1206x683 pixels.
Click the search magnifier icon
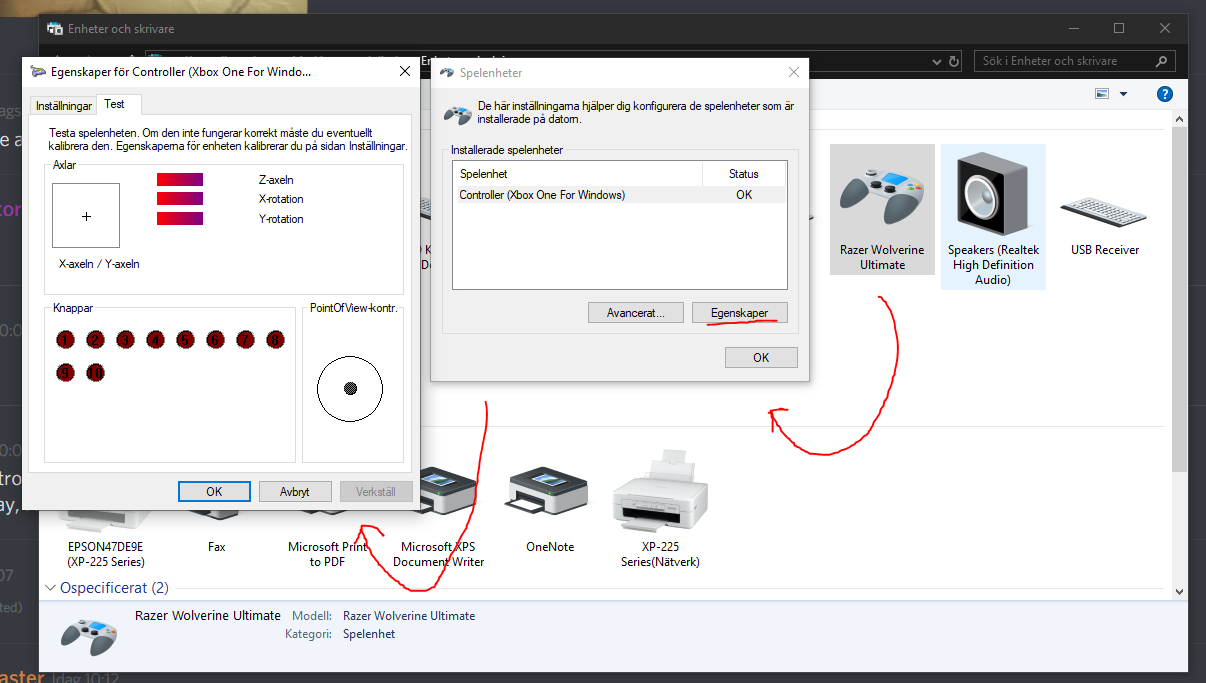click(1160, 61)
